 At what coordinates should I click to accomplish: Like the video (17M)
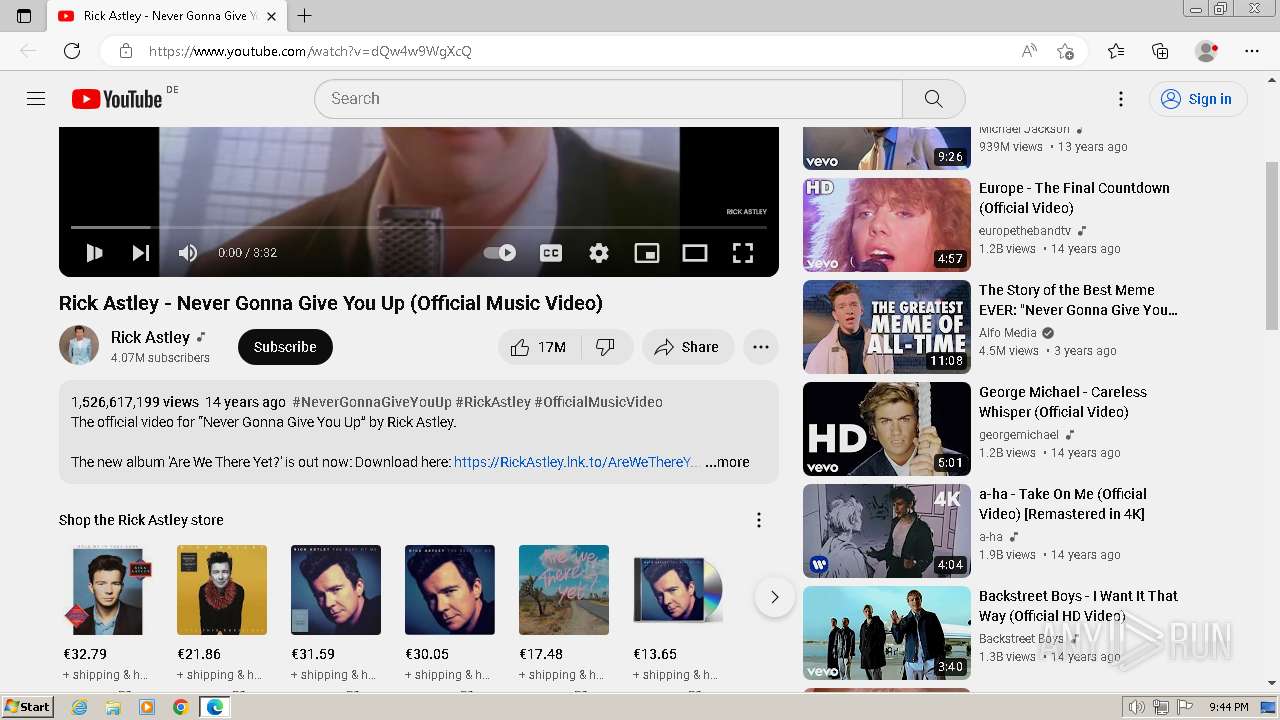click(x=539, y=347)
